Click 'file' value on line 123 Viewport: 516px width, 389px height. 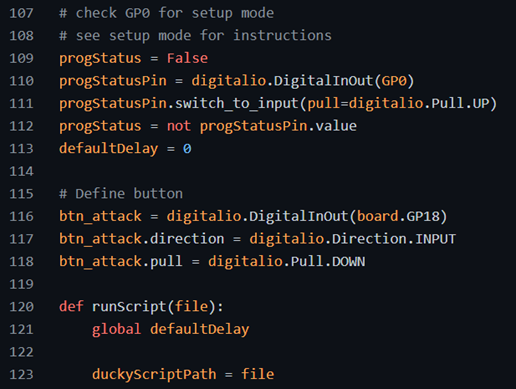click(x=258, y=375)
